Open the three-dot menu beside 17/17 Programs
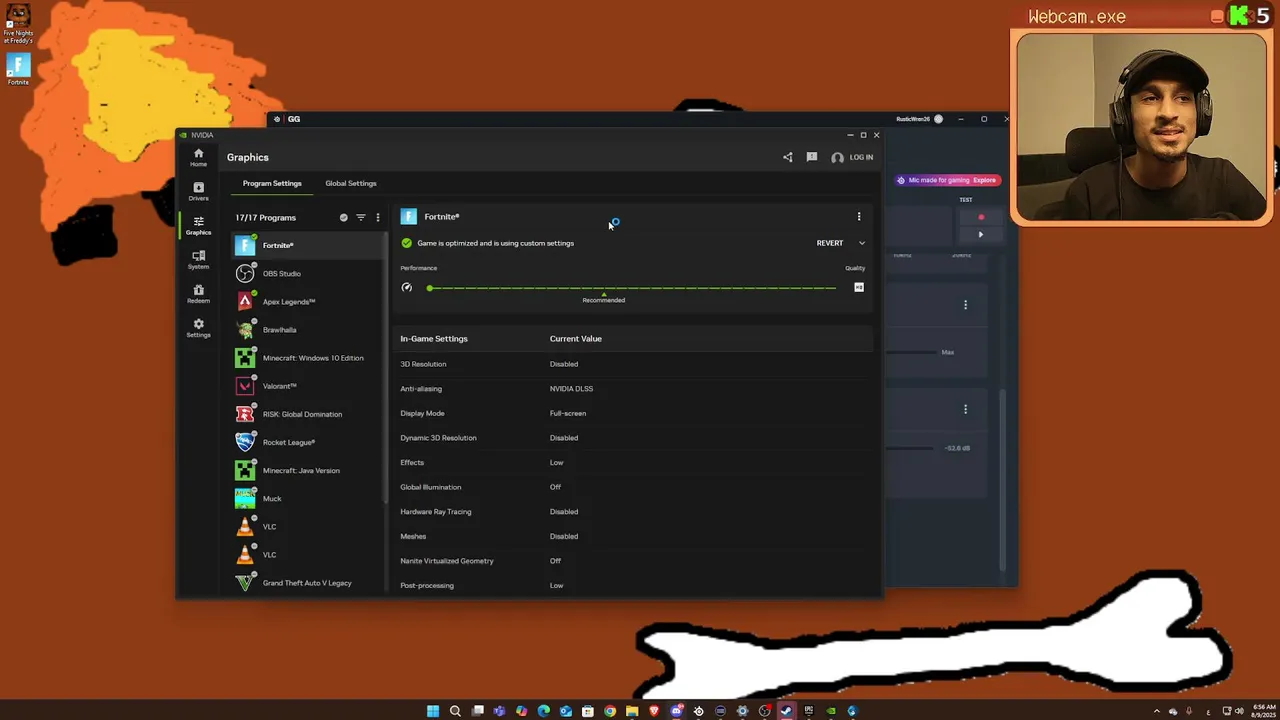 tap(377, 217)
